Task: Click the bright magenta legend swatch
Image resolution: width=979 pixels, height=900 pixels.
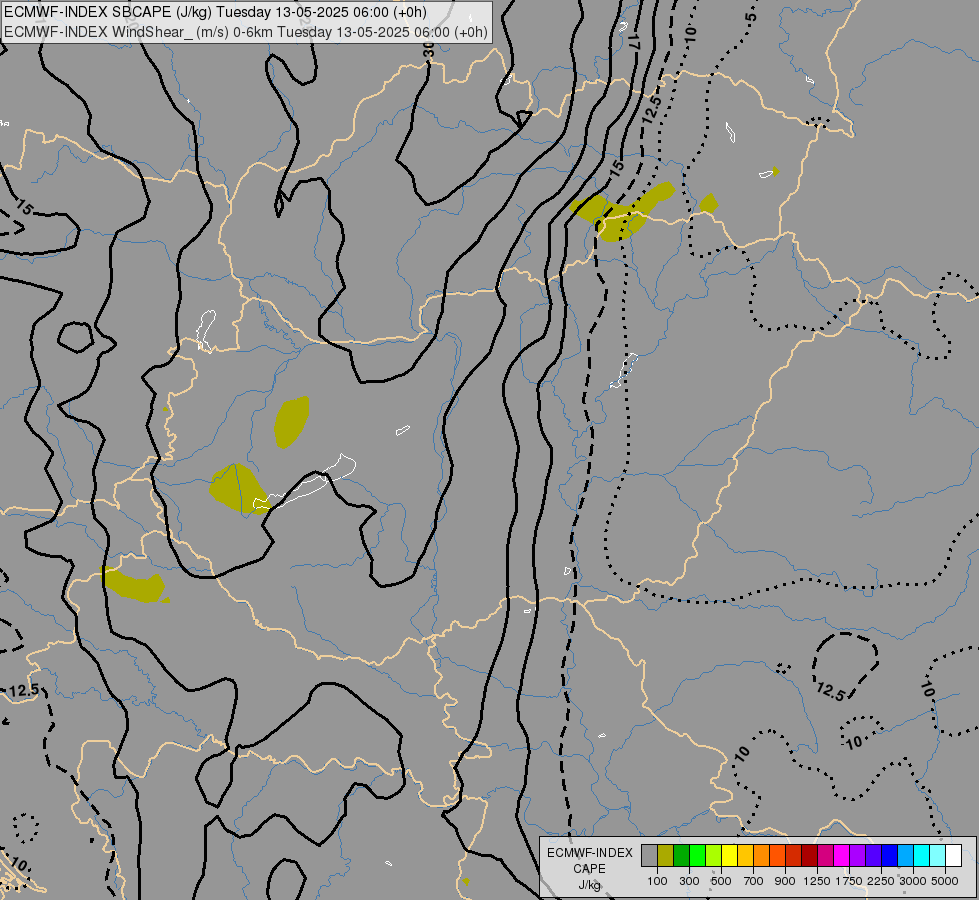Action: [842, 855]
